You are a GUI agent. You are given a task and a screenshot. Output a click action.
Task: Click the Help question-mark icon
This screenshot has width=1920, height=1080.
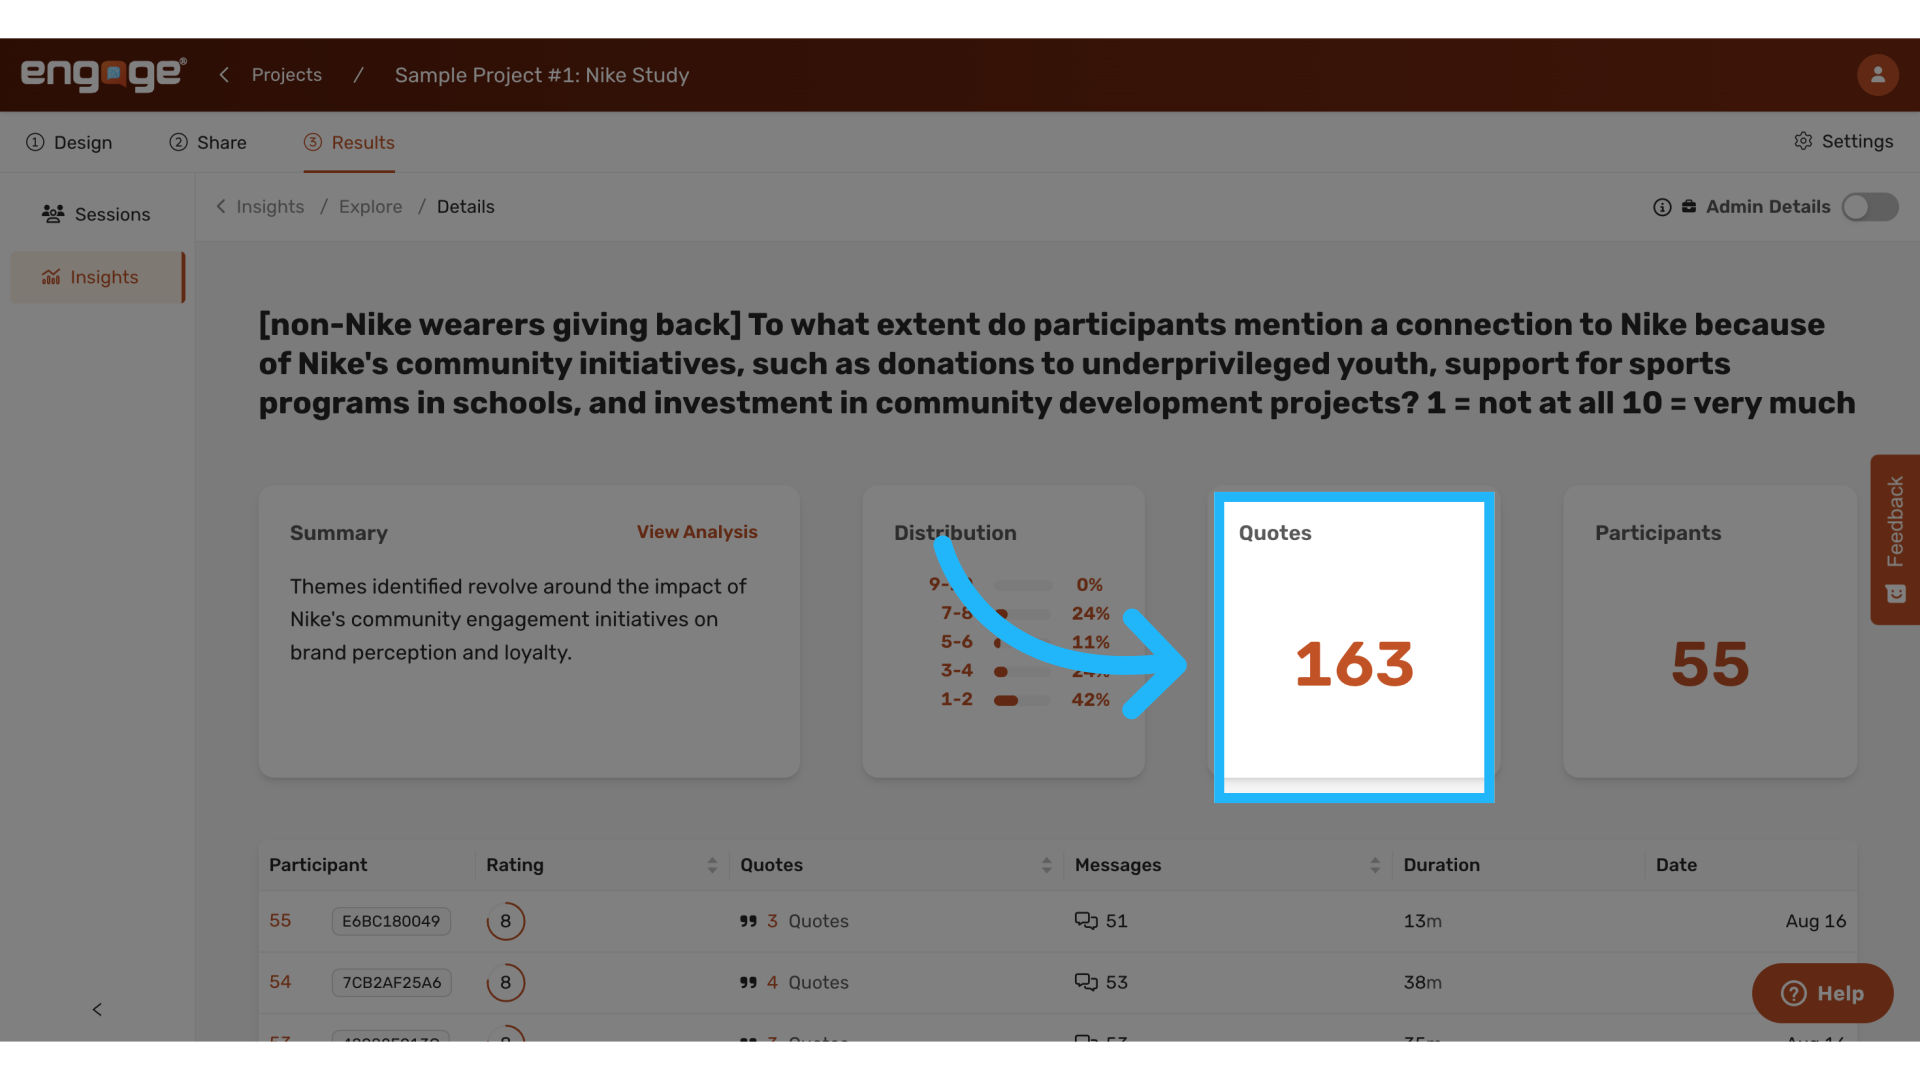[x=1794, y=993]
